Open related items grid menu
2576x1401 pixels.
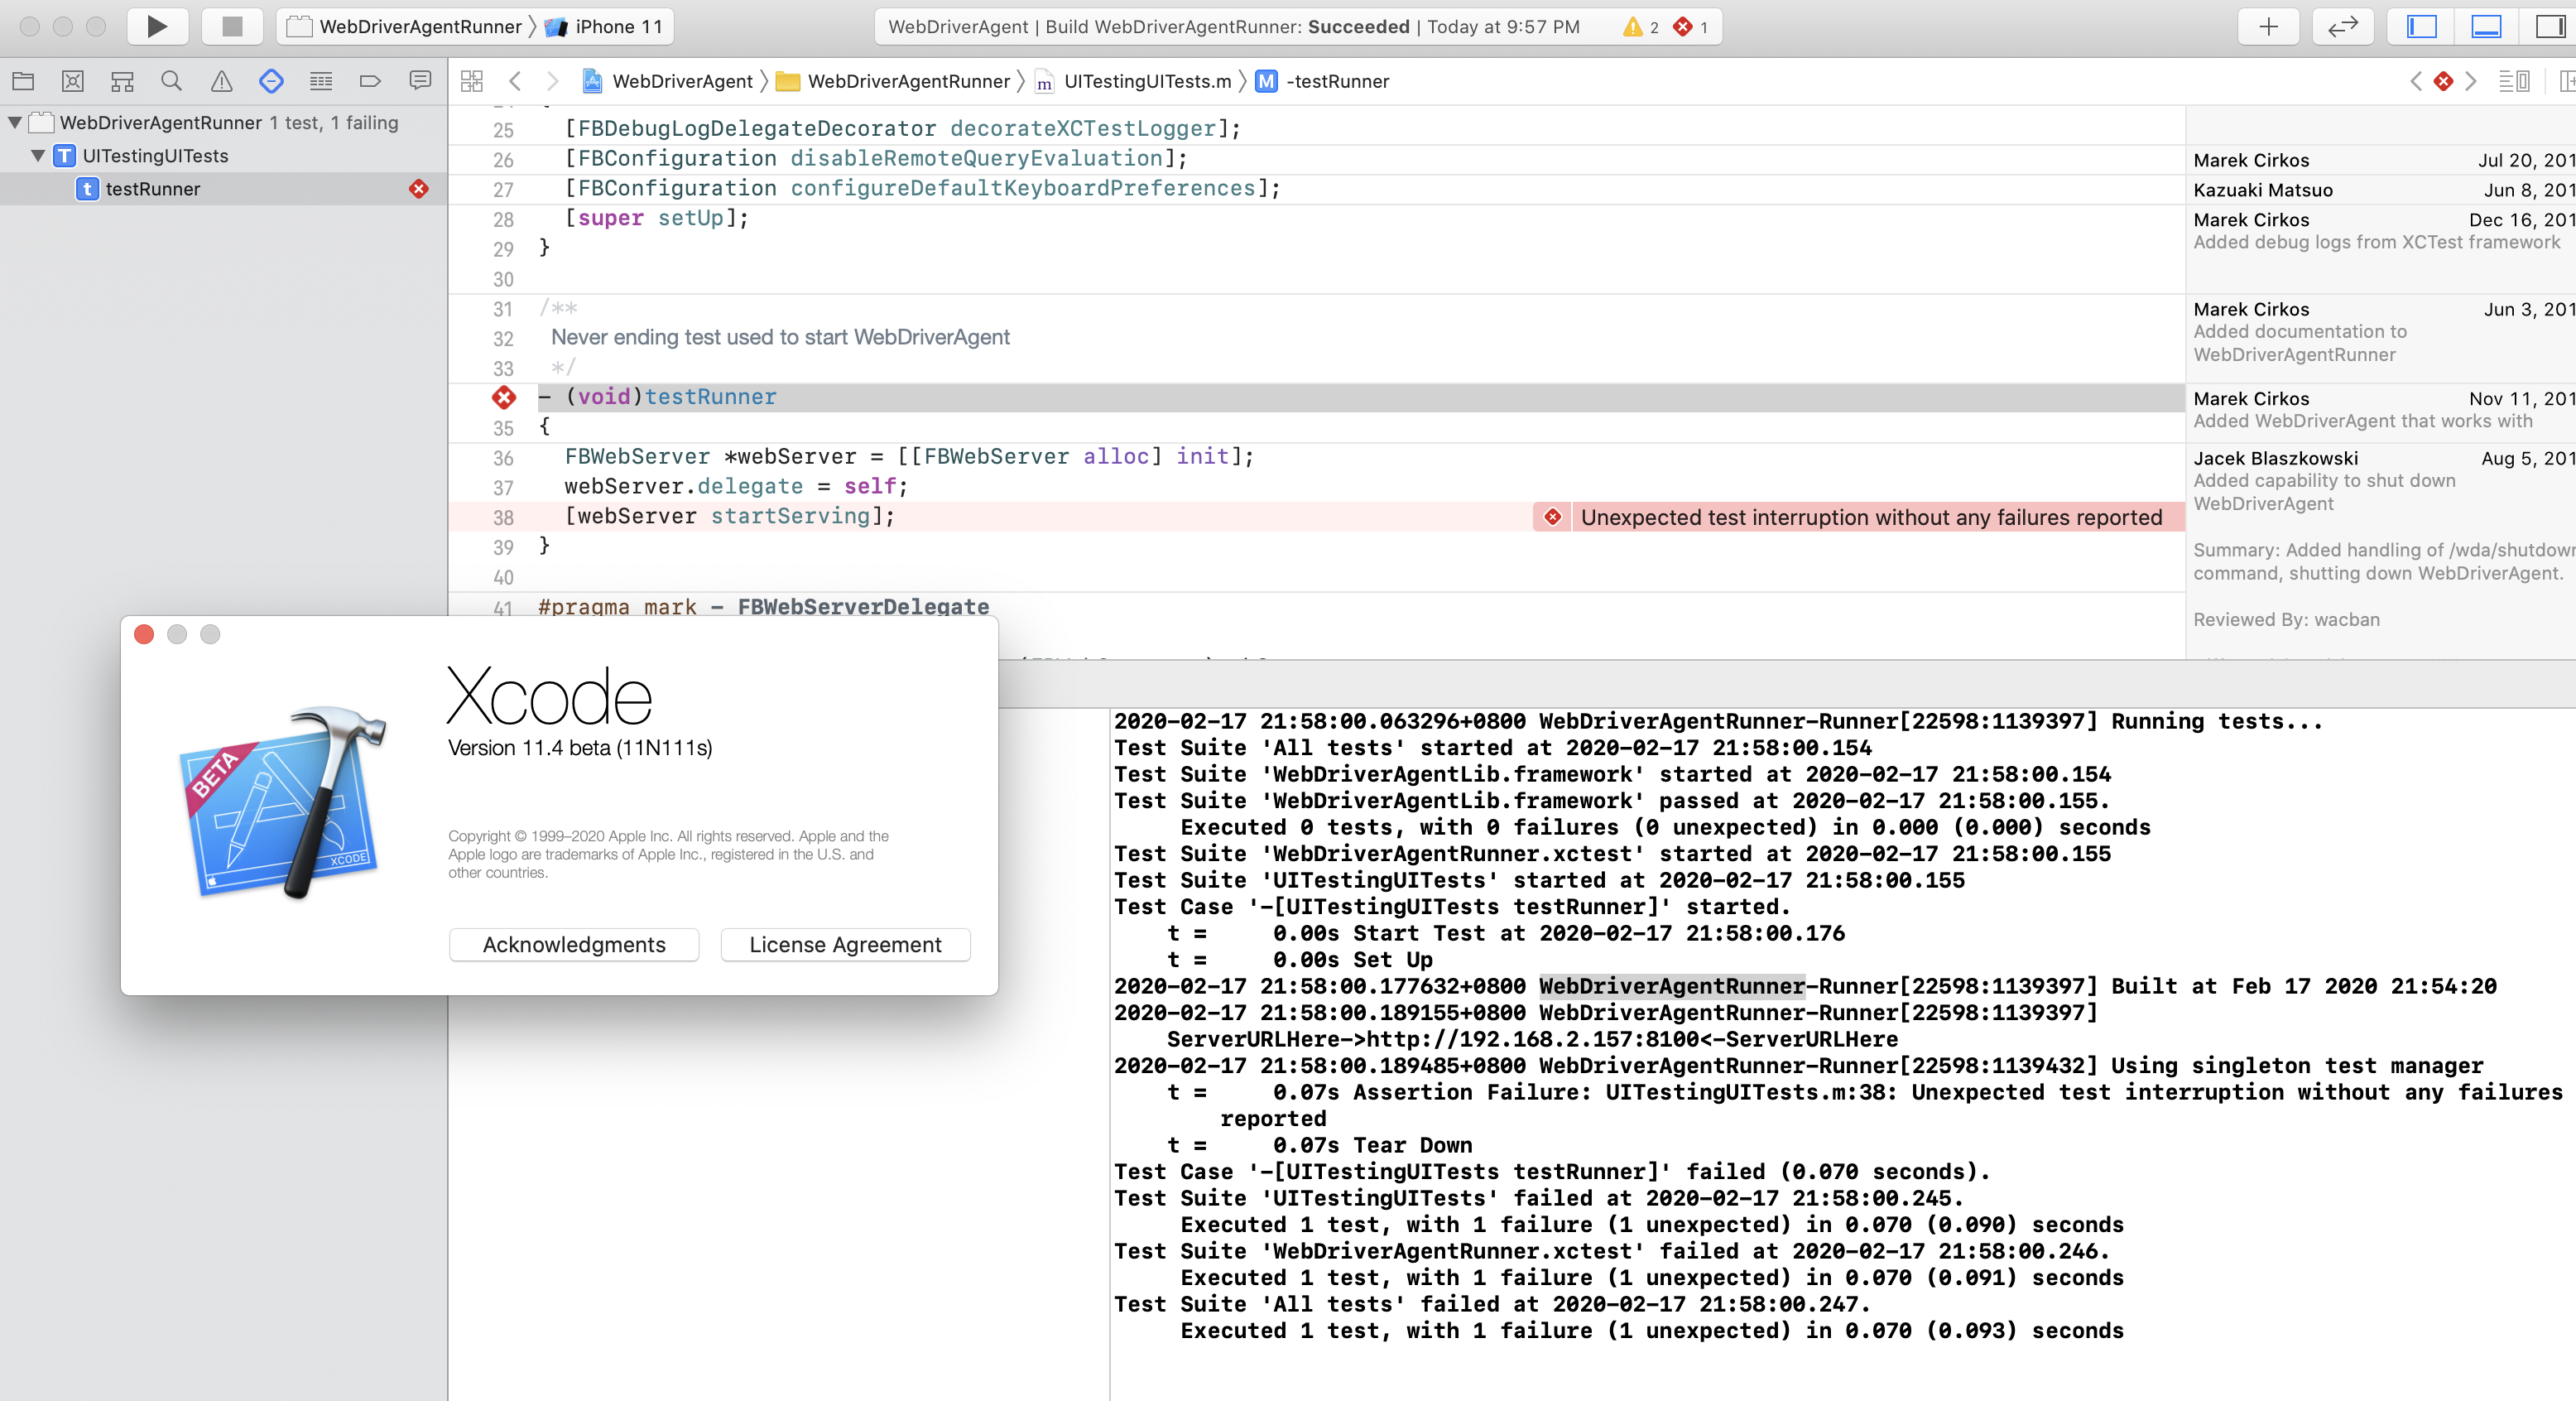click(x=472, y=81)
